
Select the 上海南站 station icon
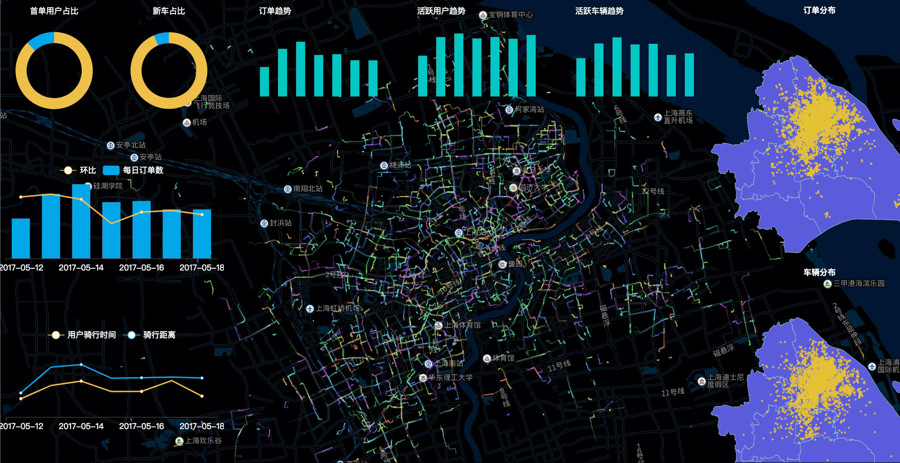pyautogui.click(x=428, y=363)
